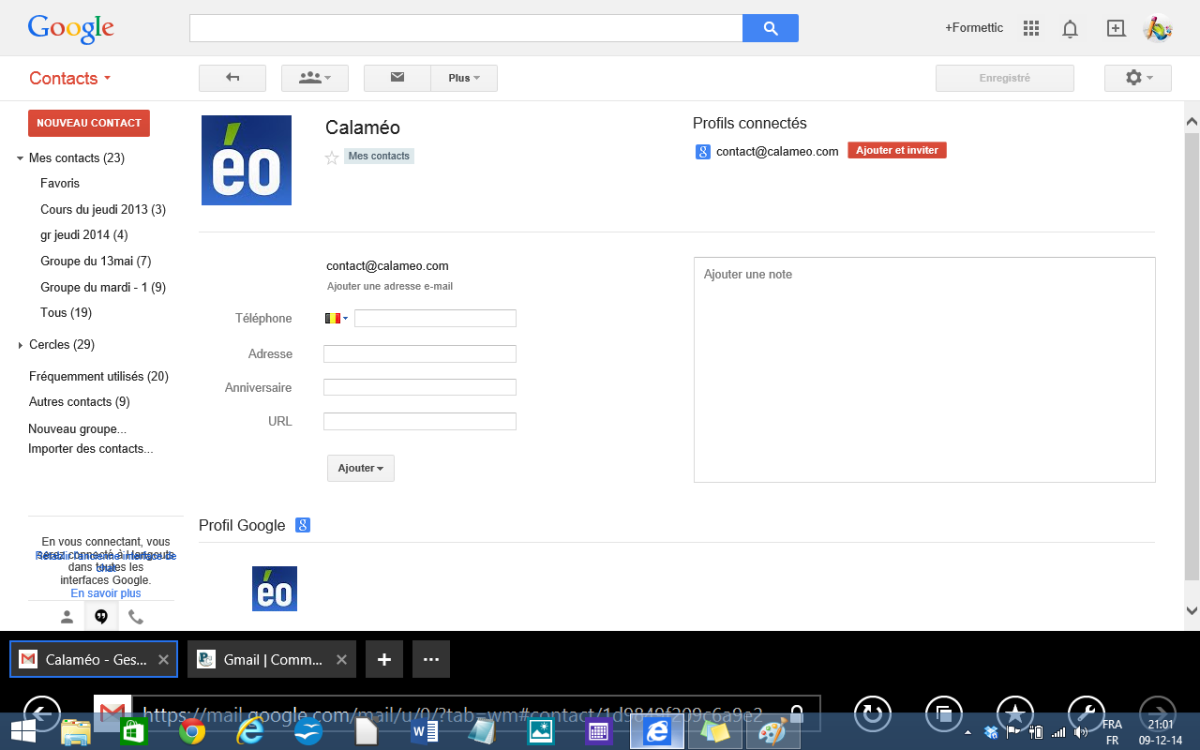The width and height of the screenshot is (1200, 750).
Task: Open the Ajouter field dropdown
Action: pos(361,468)
